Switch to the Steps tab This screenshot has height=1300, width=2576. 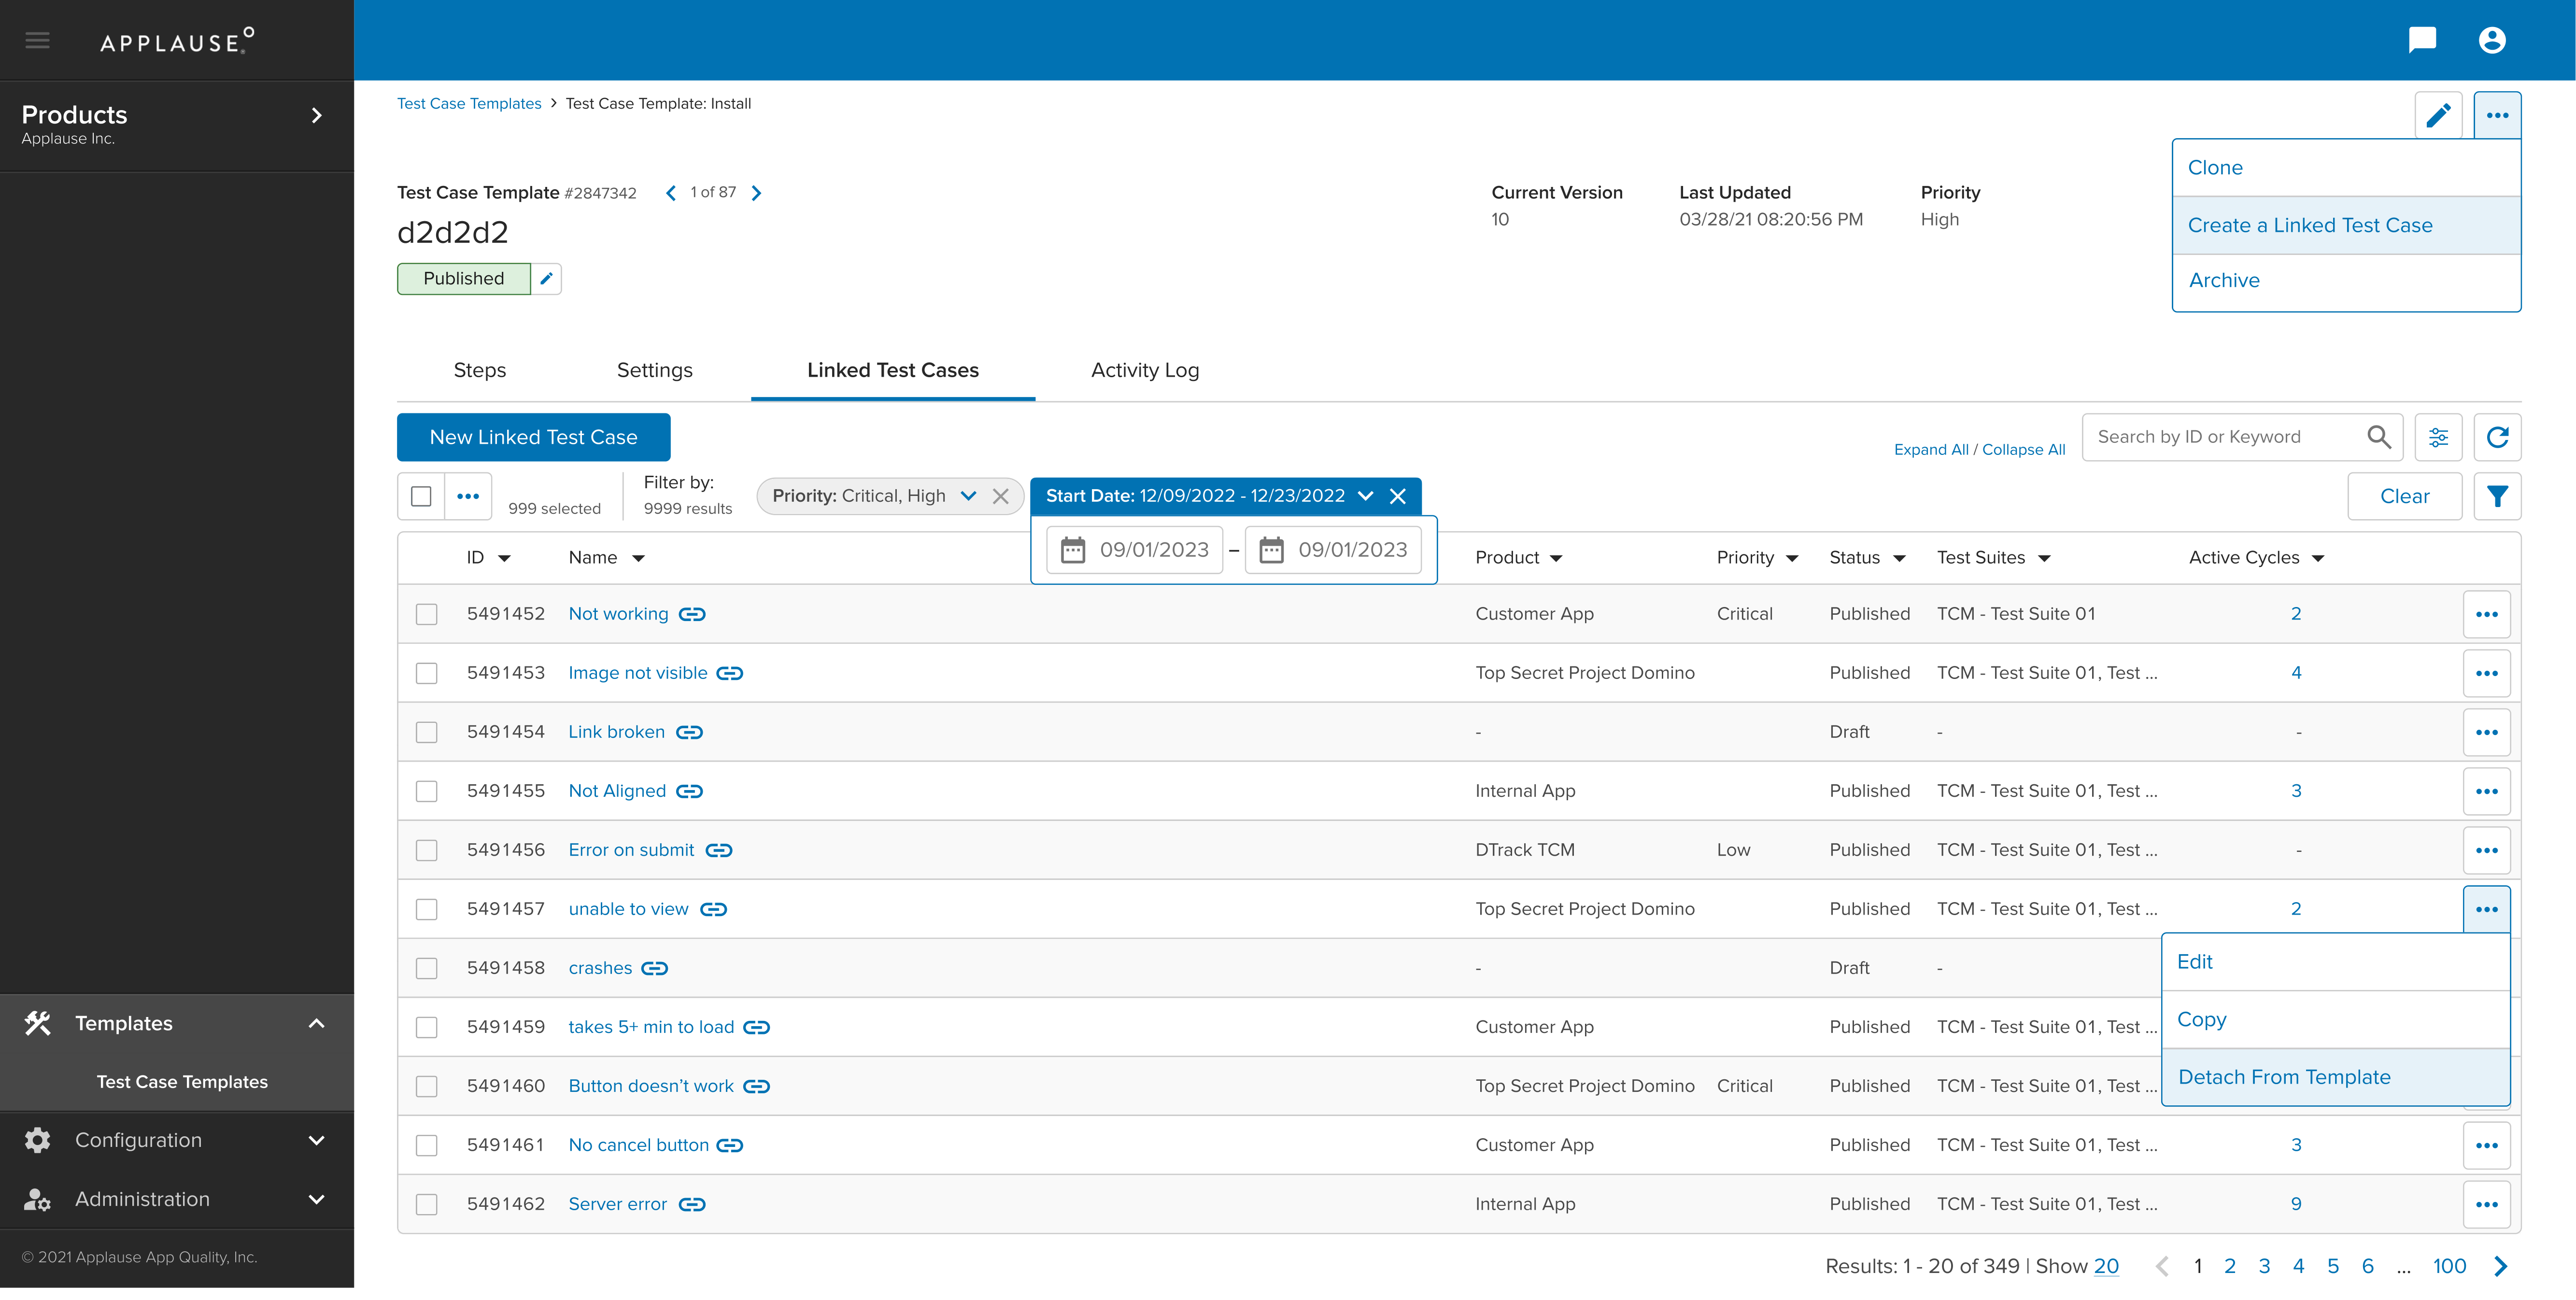[x=480, y=370]
